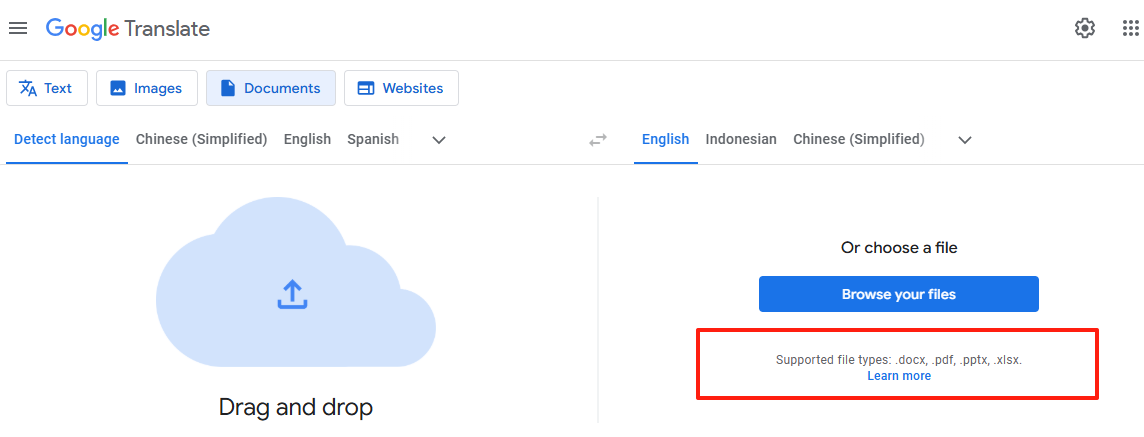
Task: Open the settings gear
Action: (x=1085, y=28)
